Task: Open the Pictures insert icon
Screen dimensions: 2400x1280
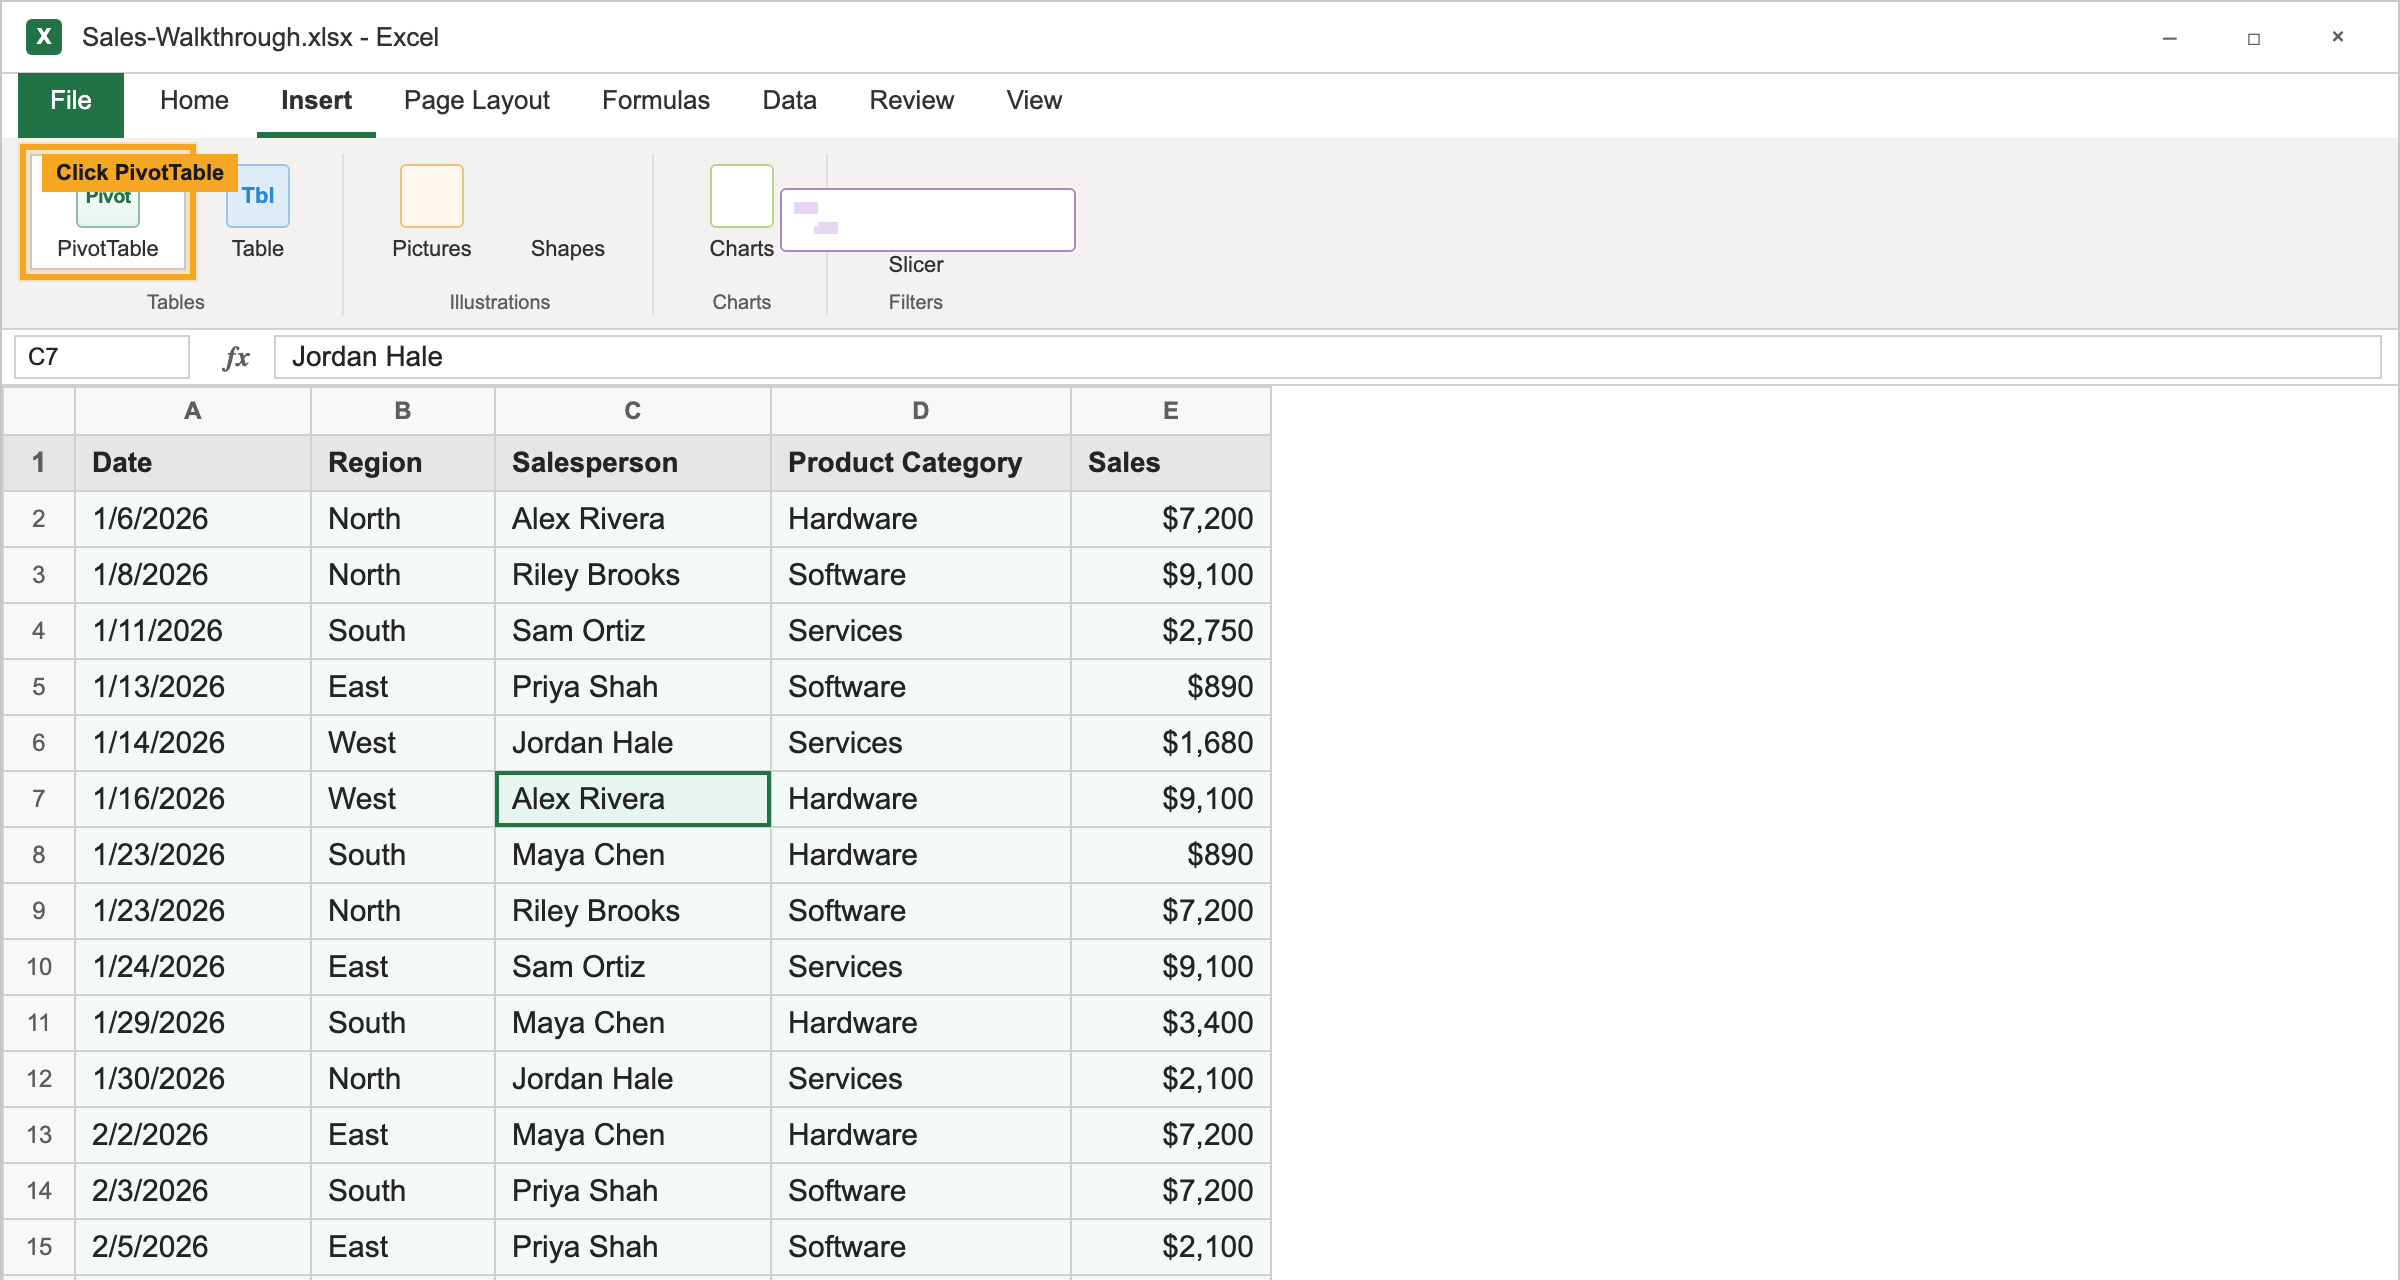Action: [432, 196]
